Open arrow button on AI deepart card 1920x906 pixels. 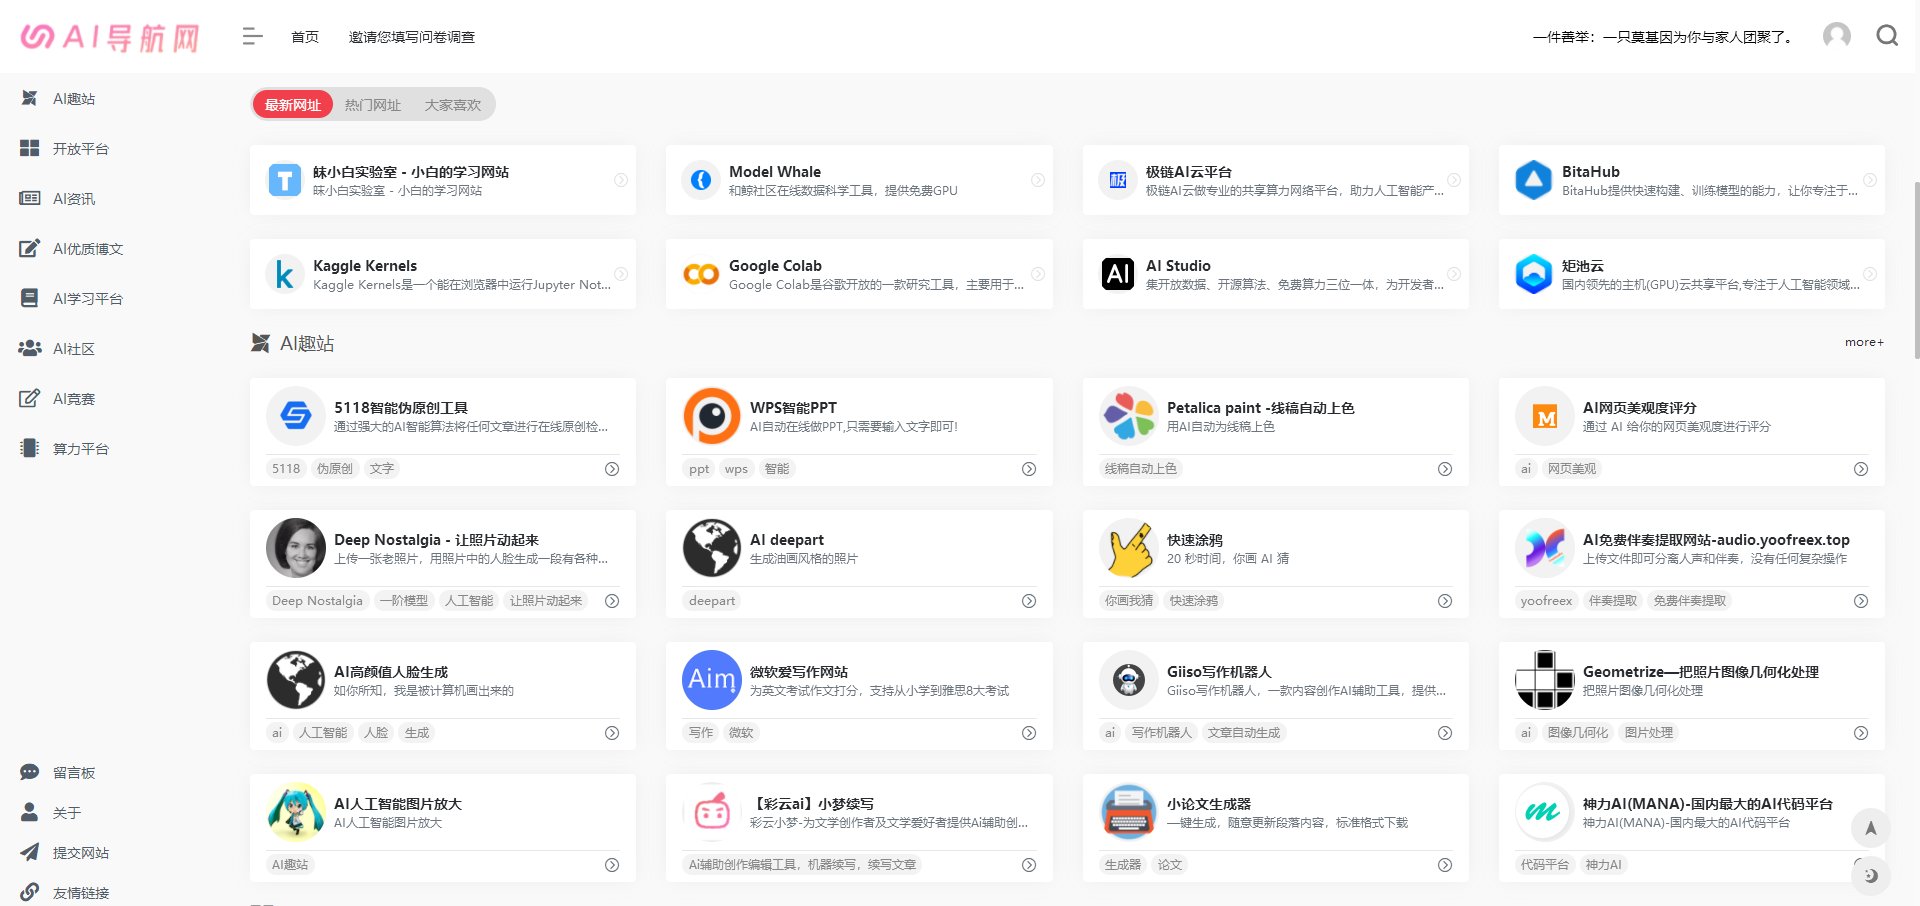[1029, 601]
